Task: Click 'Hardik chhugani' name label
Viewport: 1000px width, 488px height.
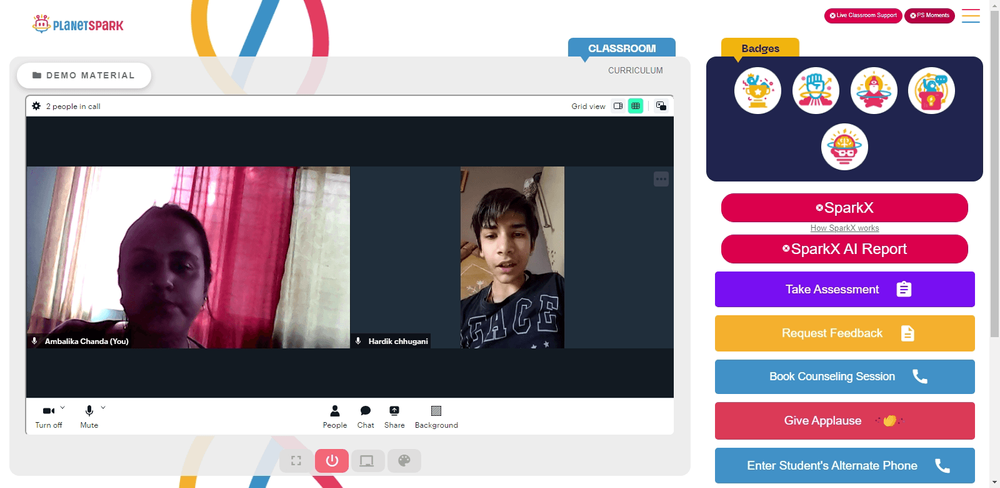Action: click(x=397, y=341)
